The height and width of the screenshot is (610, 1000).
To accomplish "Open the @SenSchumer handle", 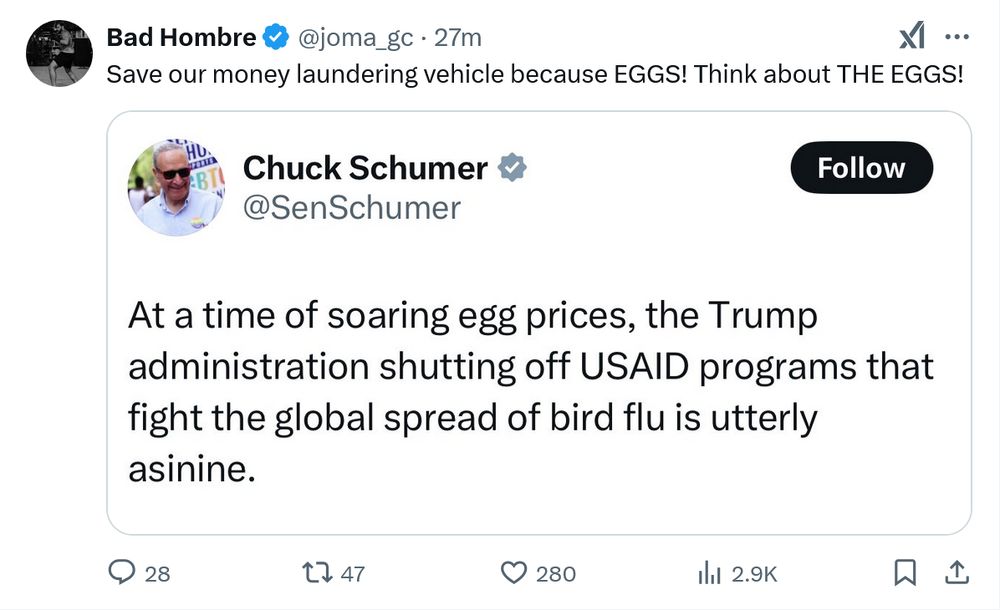I will [x=352, y=207].
